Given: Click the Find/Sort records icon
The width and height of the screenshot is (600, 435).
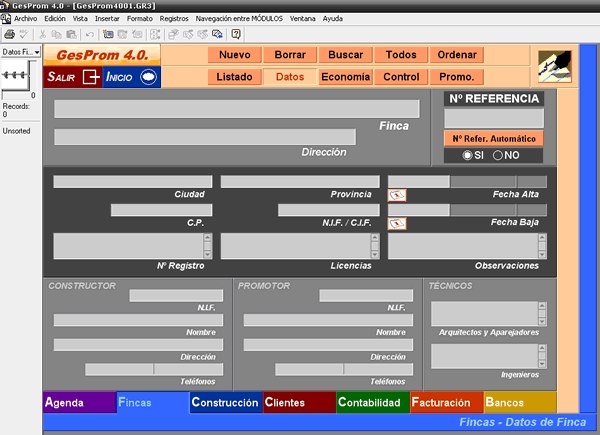Looking at the screenshot, I should [155, 34].
